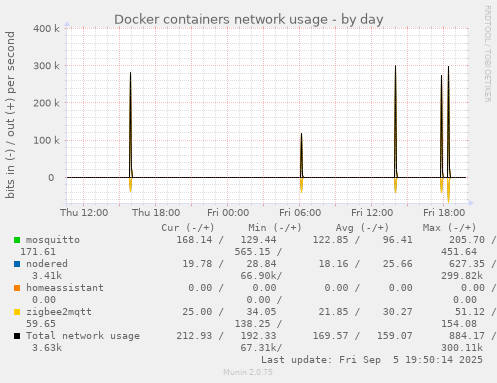497x383 pixels.
Task: Click the 'Cur (-/+)' column header
Action: pyautogui.click(x=188, y=228)
